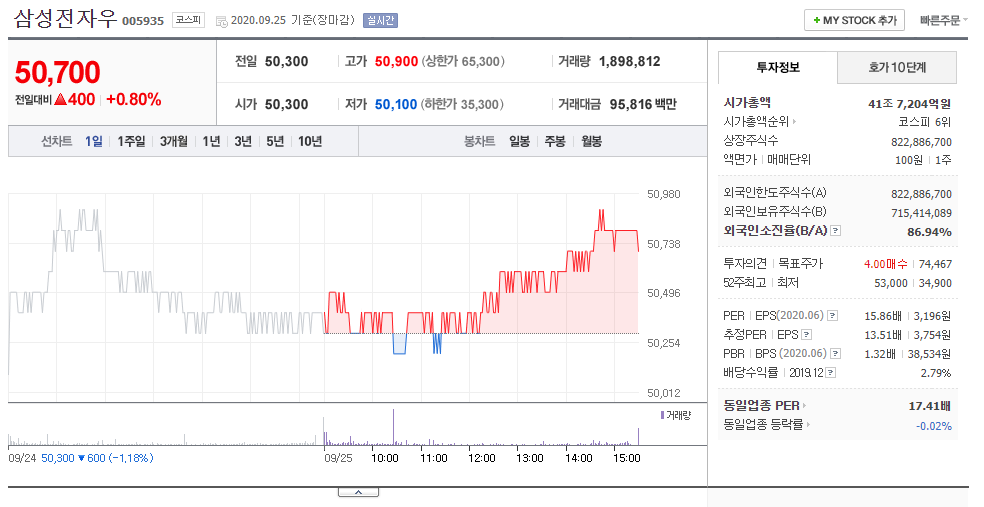The image size is (984, 507).
Task: Click the 코스피 market badge
Action: [188, 20]
